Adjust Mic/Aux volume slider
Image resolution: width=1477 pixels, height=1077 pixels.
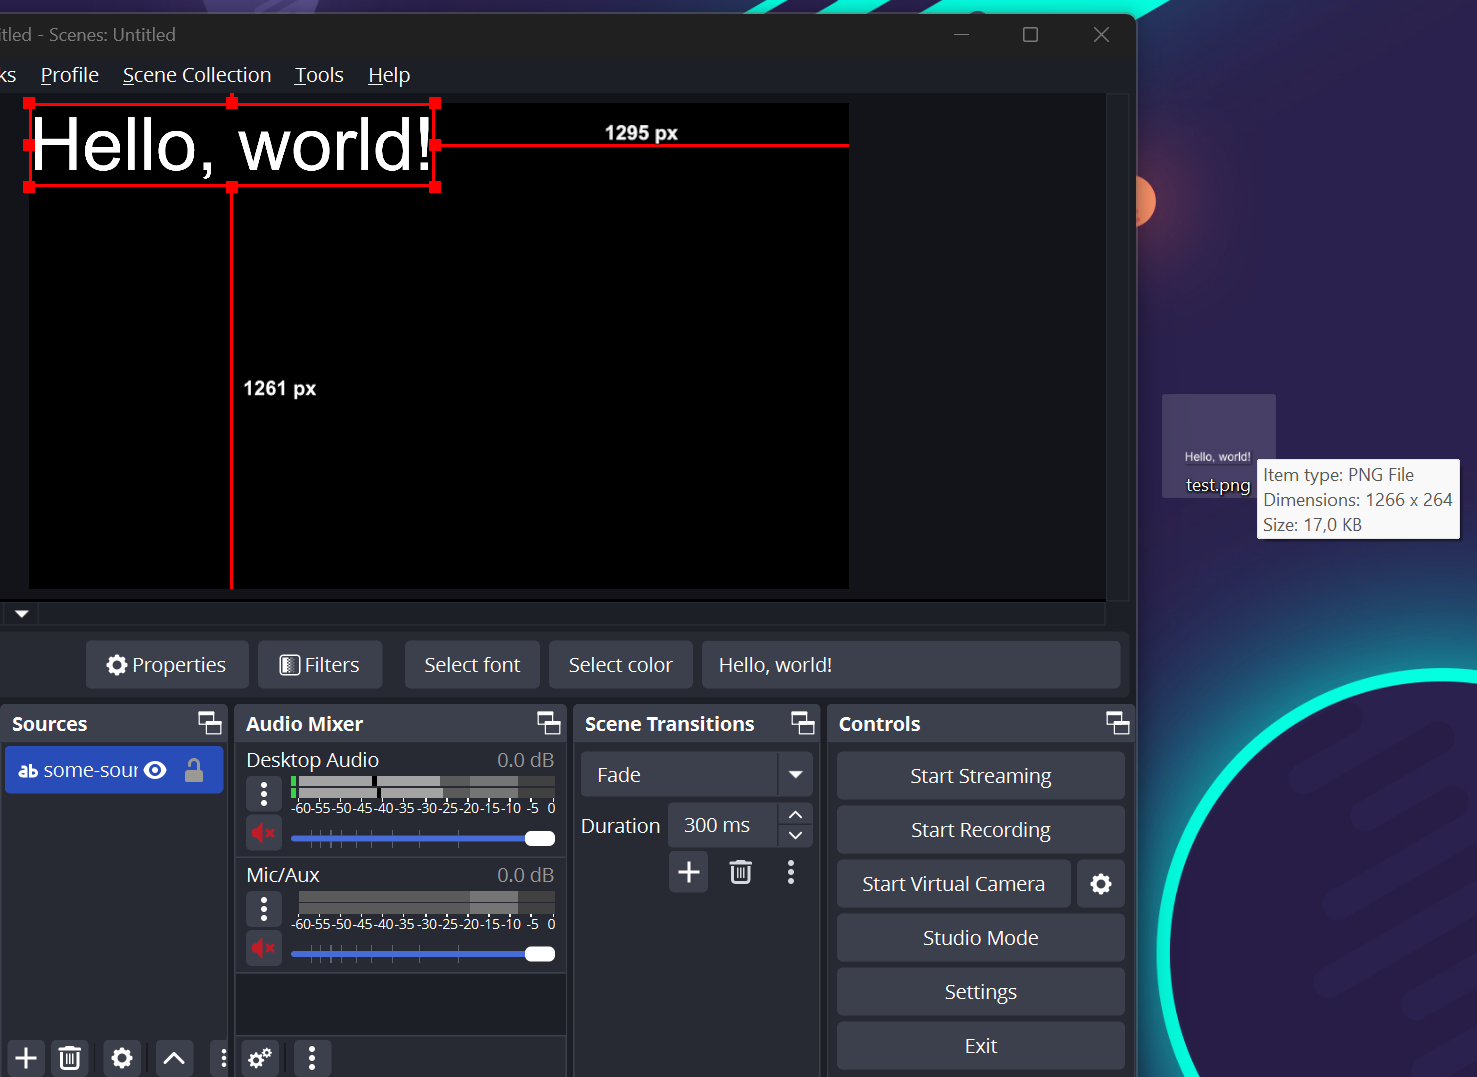tap(423, 954)
